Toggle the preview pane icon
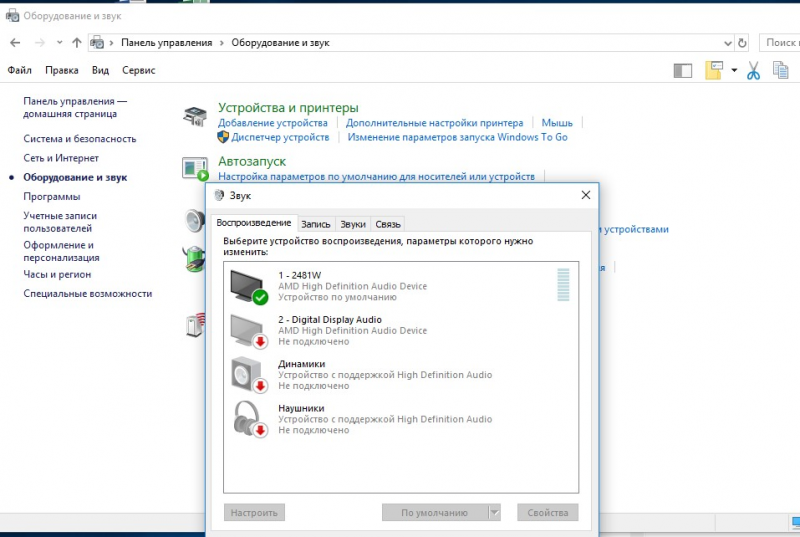Image resolution: width=800 pixels, height=537 pixels. pyautogui.click(x=683, y=71)
